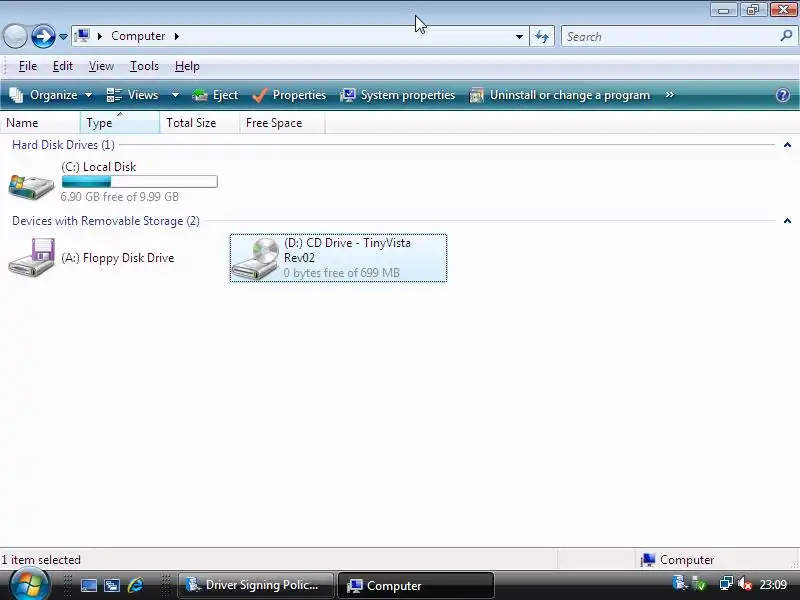This screenshot has width=800, height=600.
Task: Switch to Driver Signing Policy taskbar button
Action: click(x=255, y=585)
